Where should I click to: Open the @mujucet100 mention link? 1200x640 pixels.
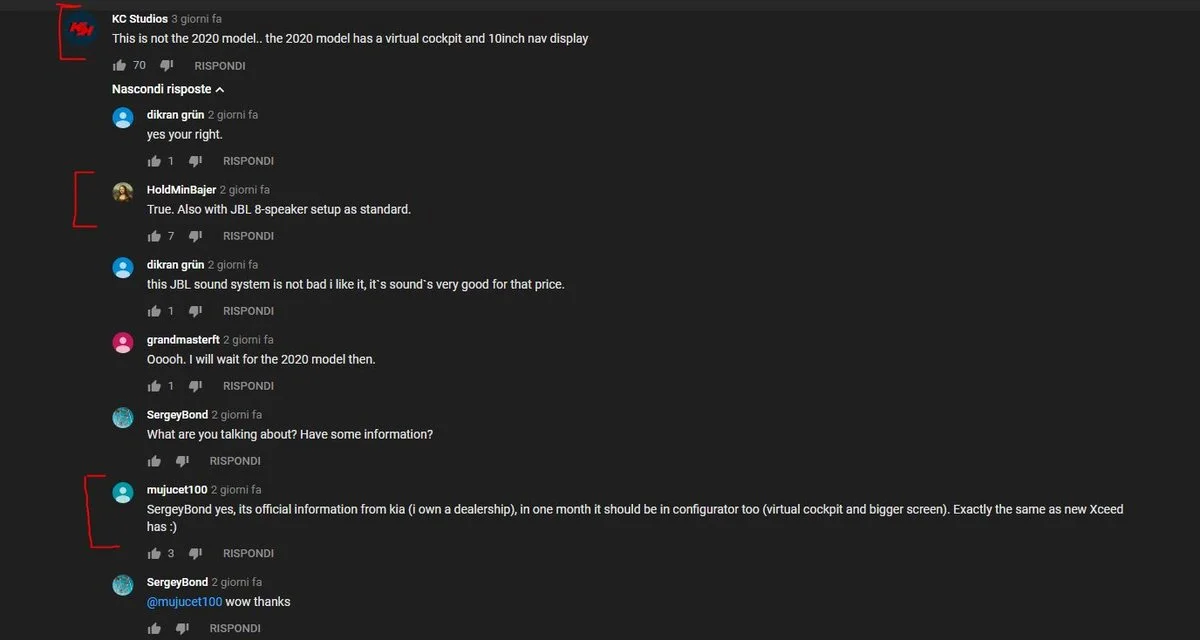(x=184, y=602)
